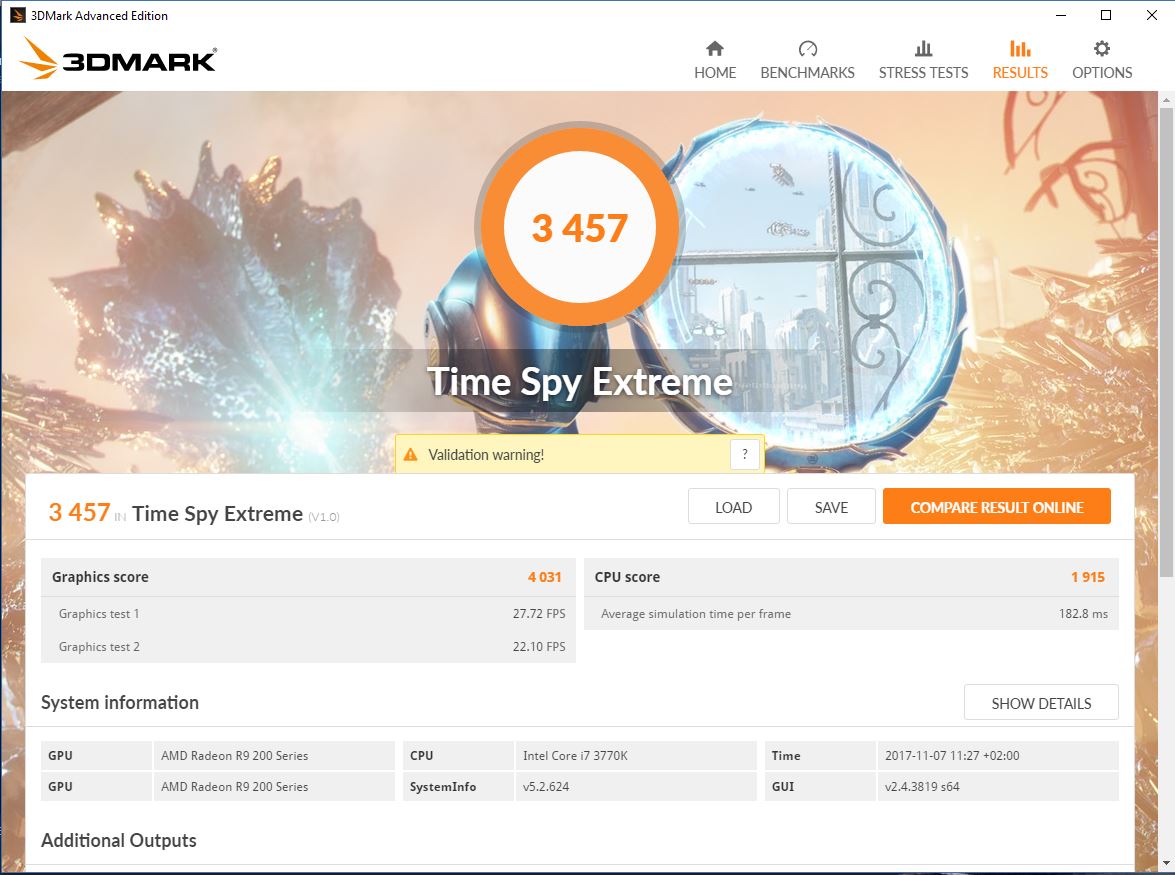Click the LOAD button
This screenshot has width=1175, height=875.
pos(734,507)
